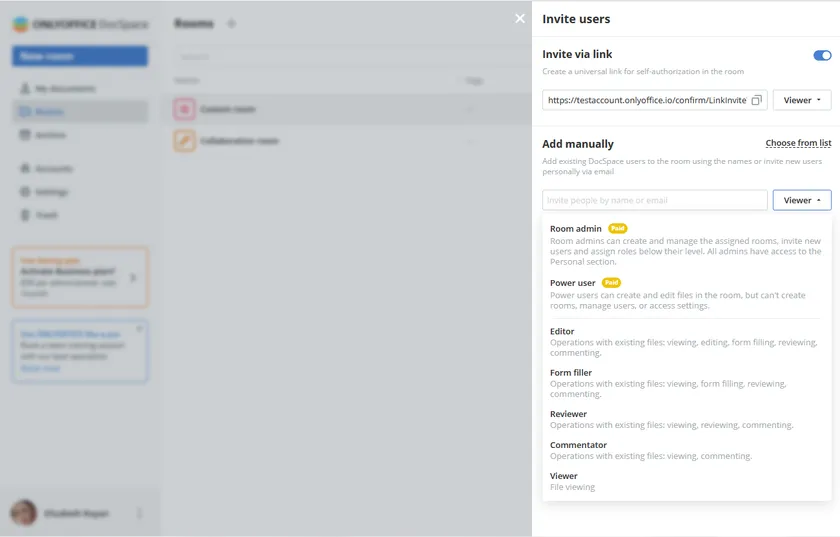Click the Custom room icon
Image resolution: width=840 pixels, height=537 pixels.
click(x=184, y=109)
